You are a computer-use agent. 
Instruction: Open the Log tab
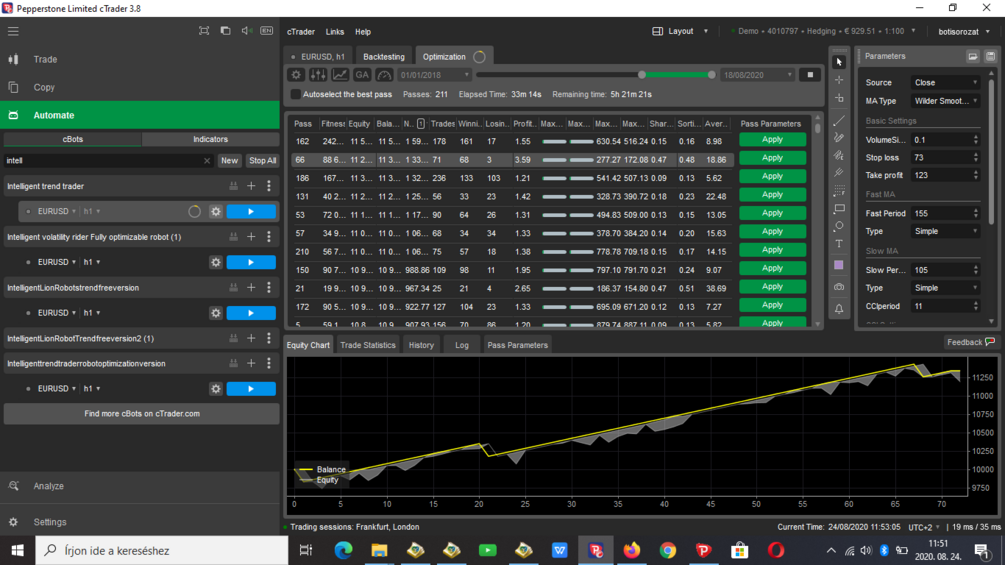click(461, 345)
